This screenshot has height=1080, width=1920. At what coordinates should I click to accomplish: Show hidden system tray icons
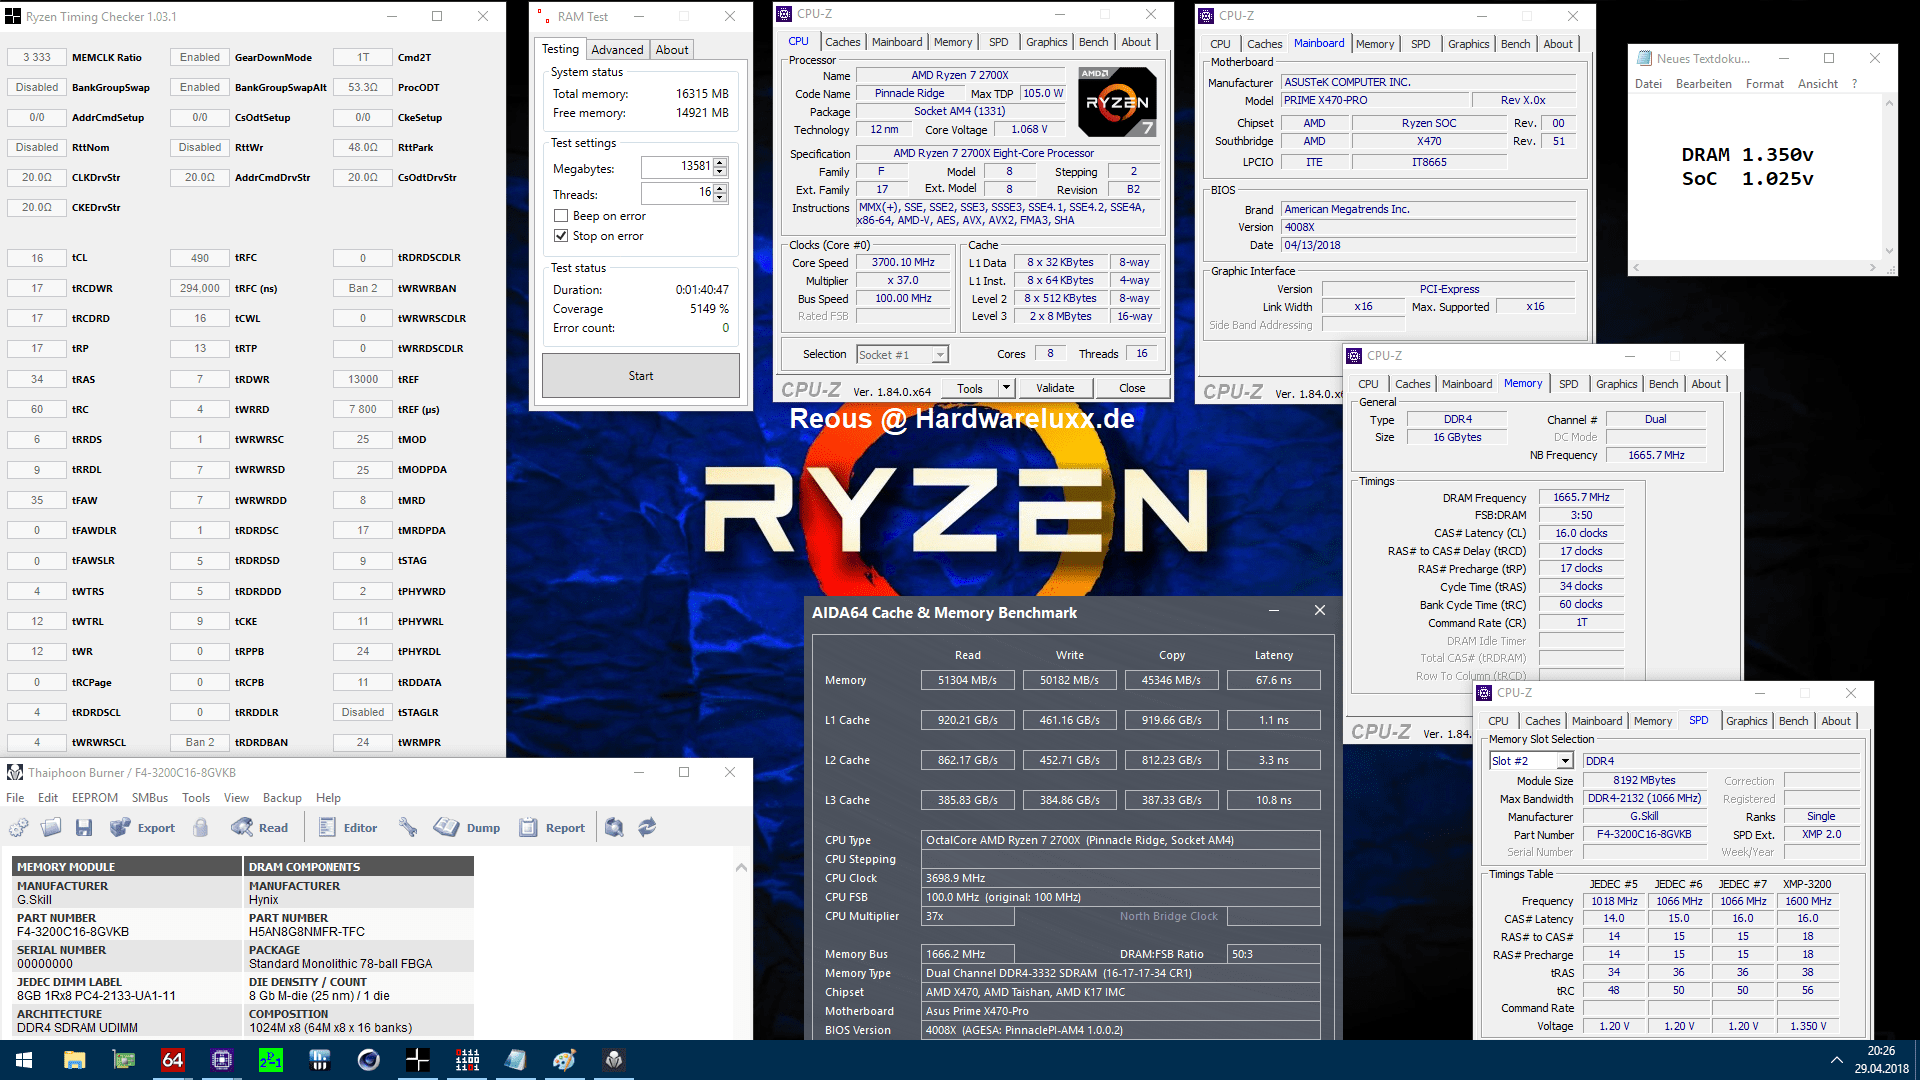point(1836,1060)
